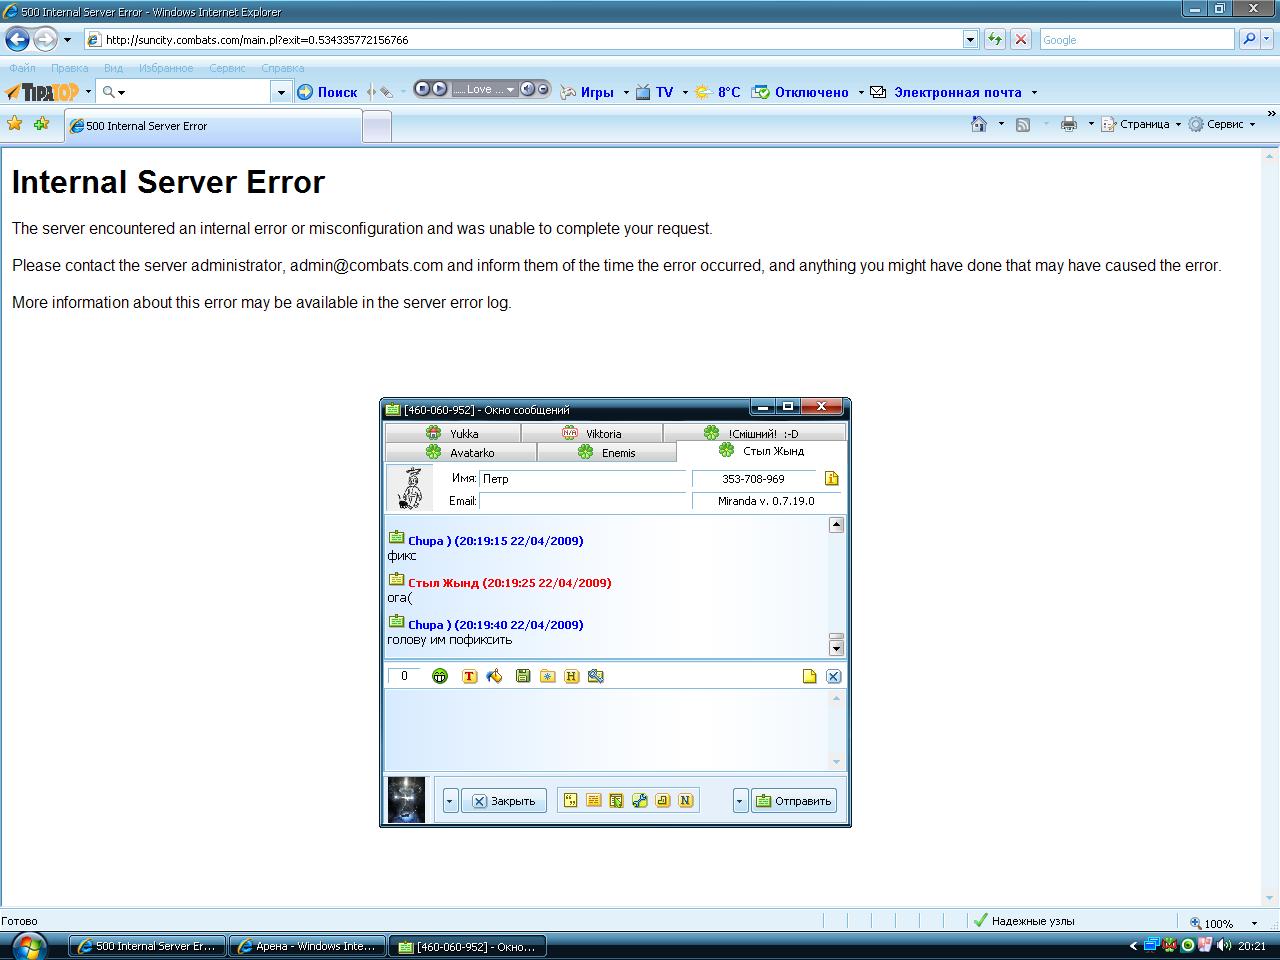The width and height of the screenshot is (1280, 960).
Task: Open dropdown arrow left of Отправить button
Action: tap(740, 801)
